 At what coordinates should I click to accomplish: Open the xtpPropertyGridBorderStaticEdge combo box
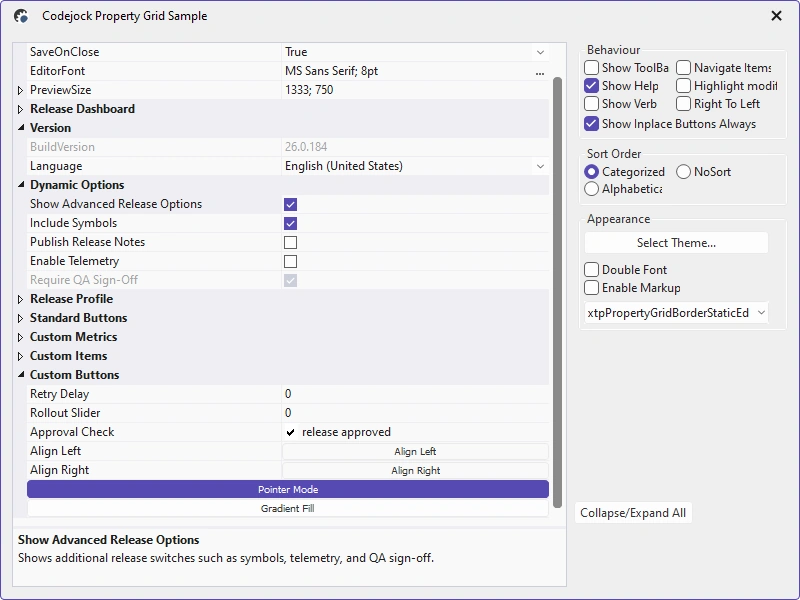pos(676,313)
